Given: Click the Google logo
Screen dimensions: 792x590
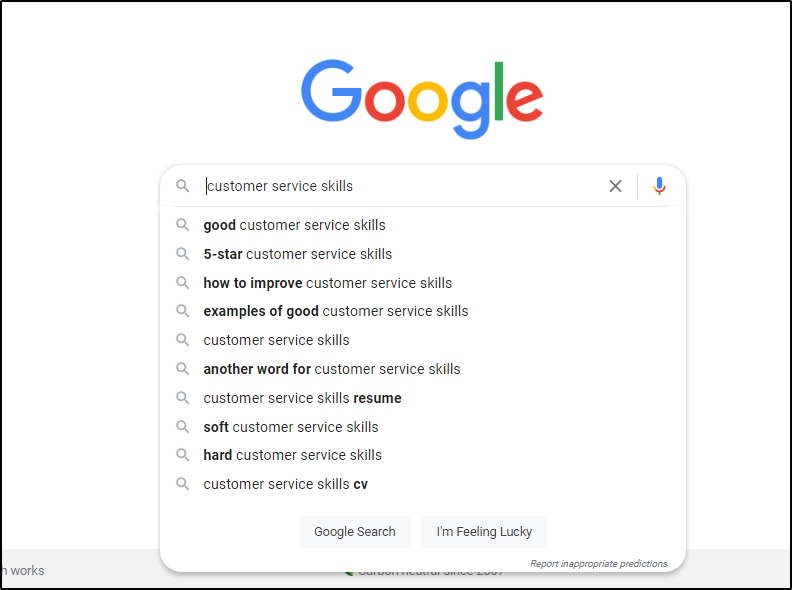Looking at the screenshot, I should [422, 97].
